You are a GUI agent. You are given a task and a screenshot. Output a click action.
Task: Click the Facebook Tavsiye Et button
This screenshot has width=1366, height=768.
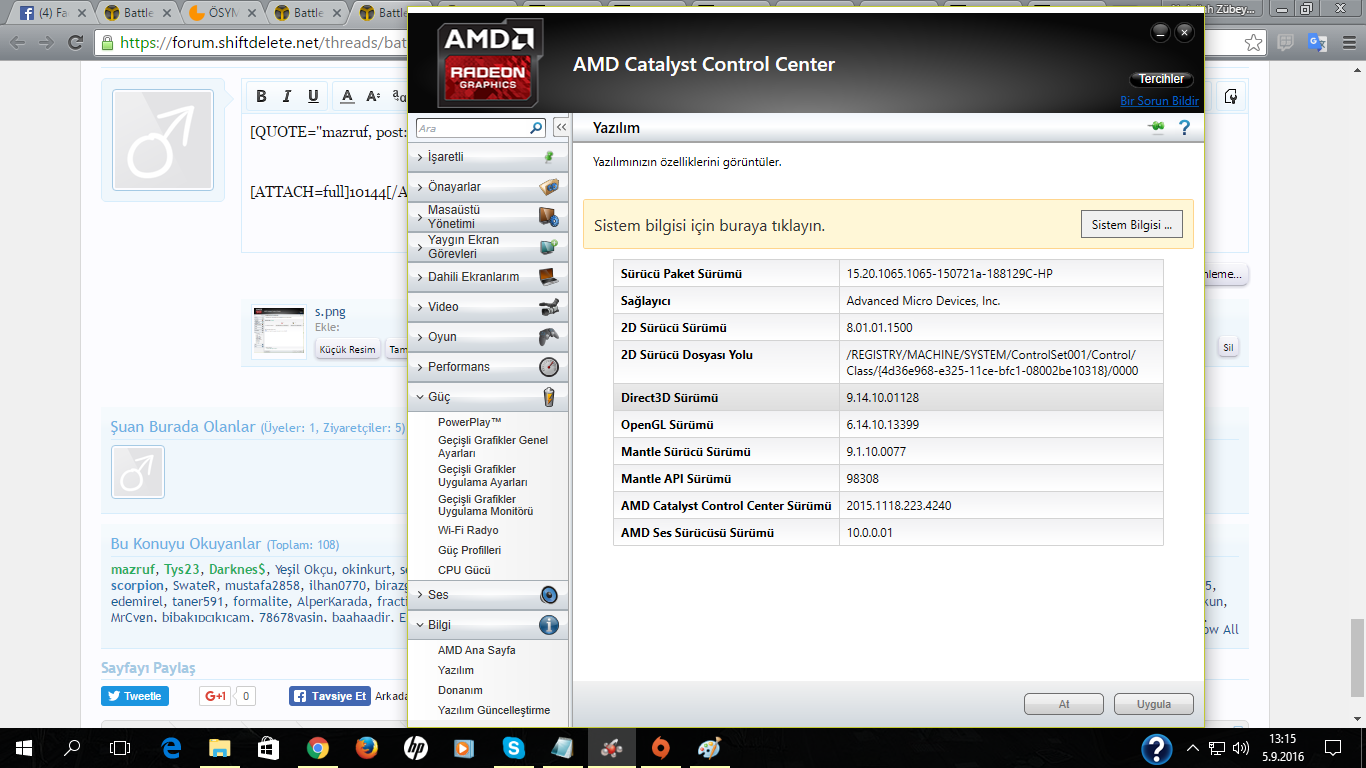tap(329, 696)
